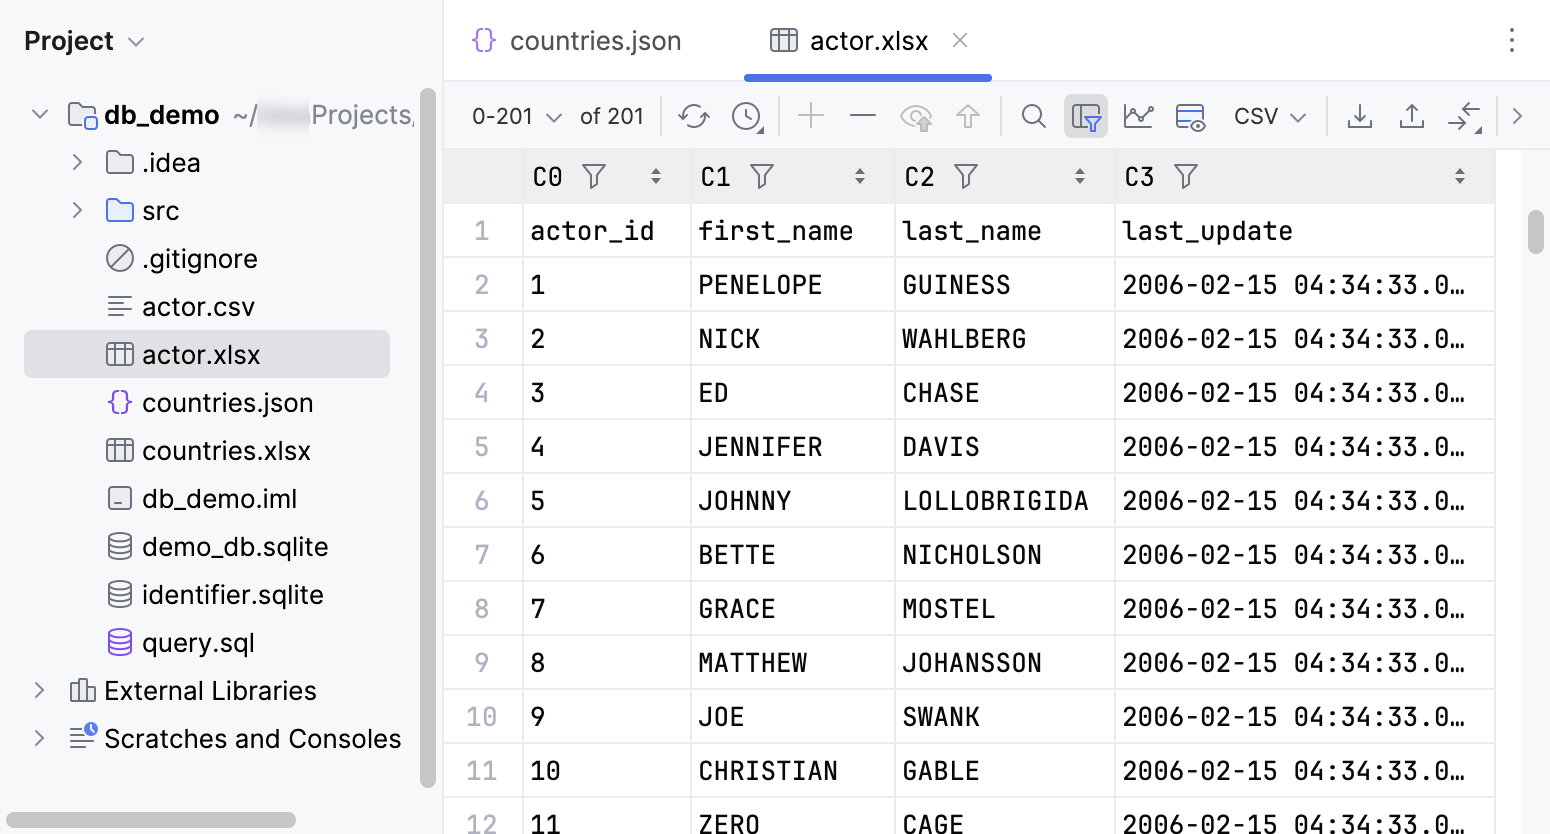
Task: Open the query.sql file
Action: [x=198, y=642]
